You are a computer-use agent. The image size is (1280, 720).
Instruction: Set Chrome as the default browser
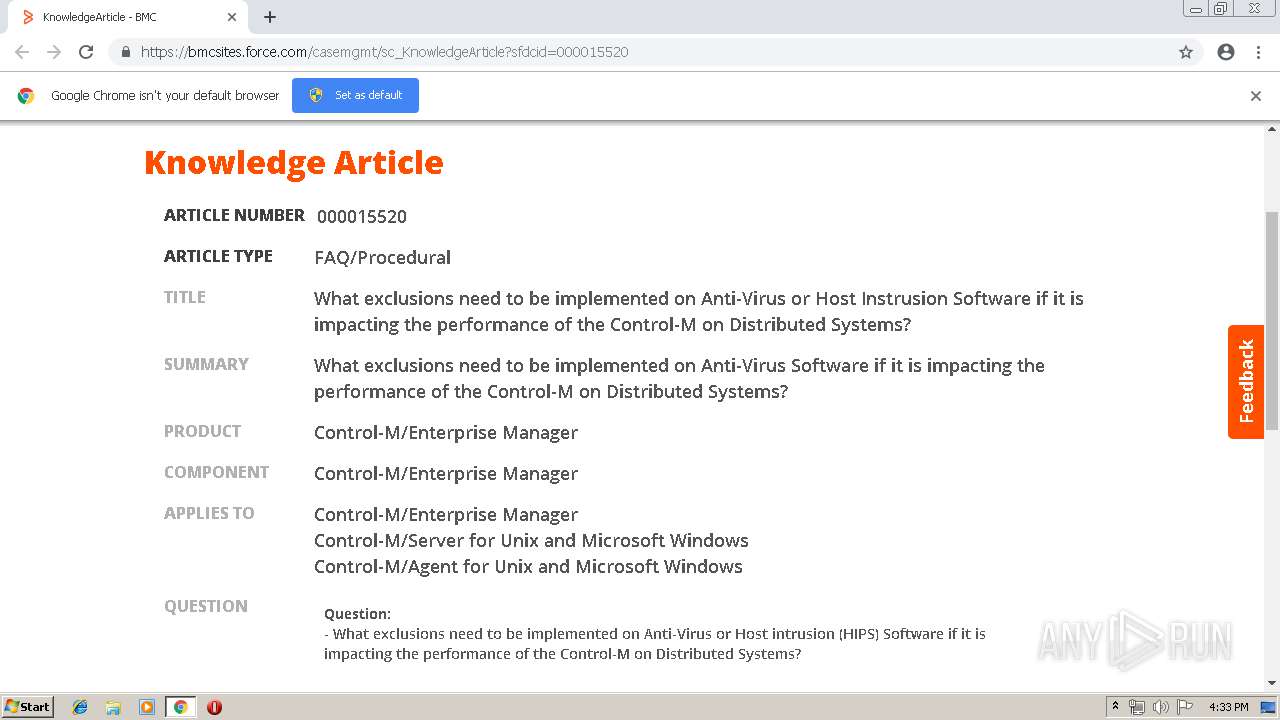tap(355, 95)
